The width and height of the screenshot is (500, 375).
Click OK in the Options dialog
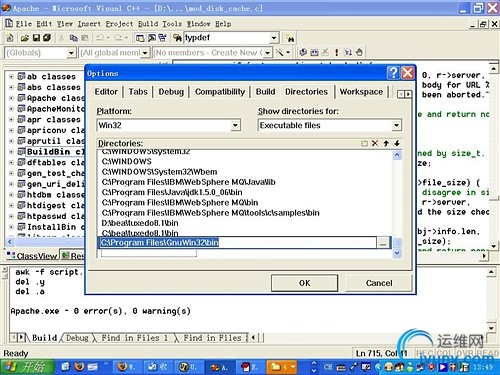point(304,283)
